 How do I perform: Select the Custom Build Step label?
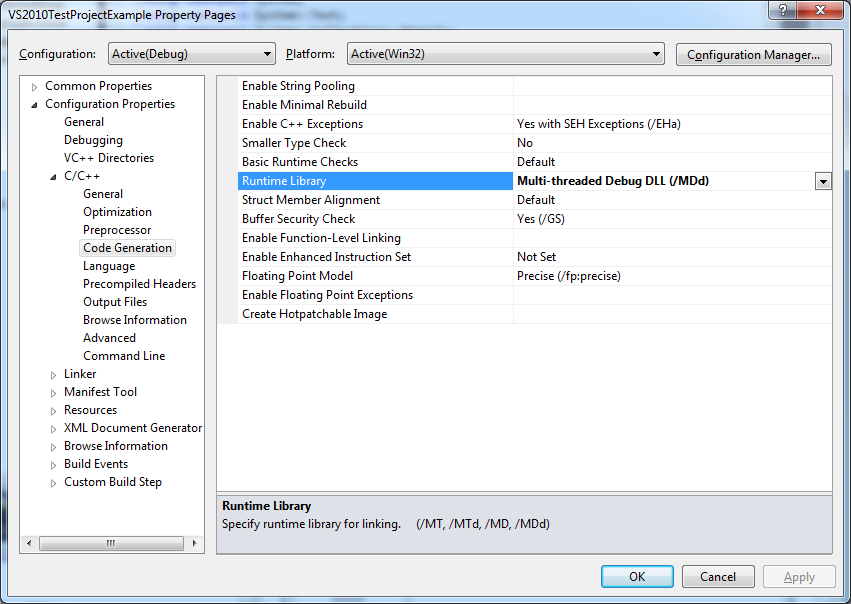click(x=112, y=482)
